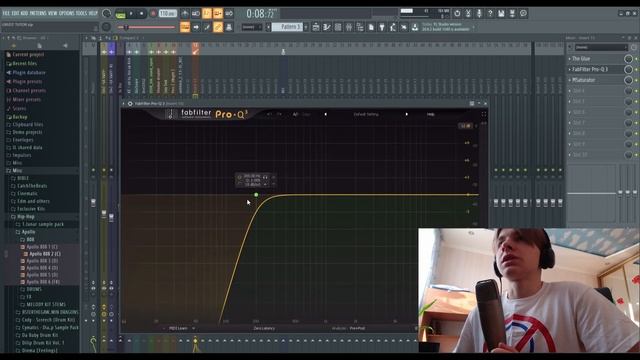The image size is (640, 360).
Task: Toggle The Glue effect enable knob
Action: (628, 59)
